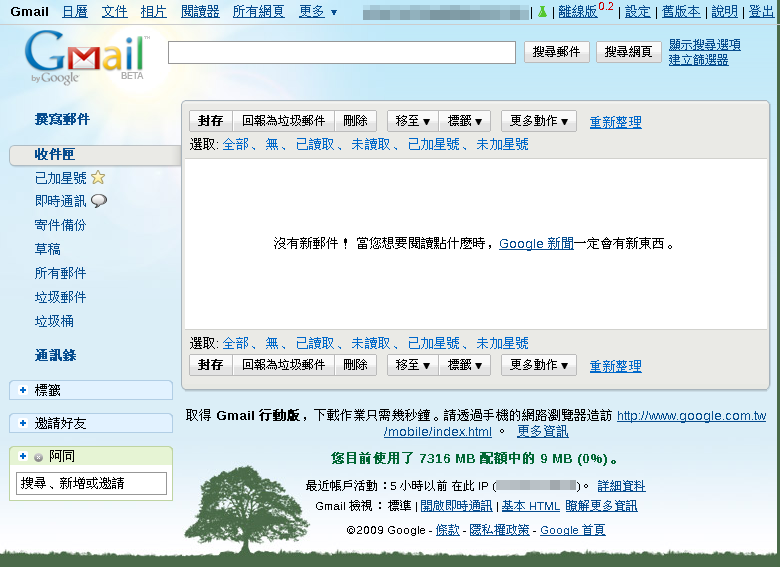Open 設定 link in header

[638, 12]
